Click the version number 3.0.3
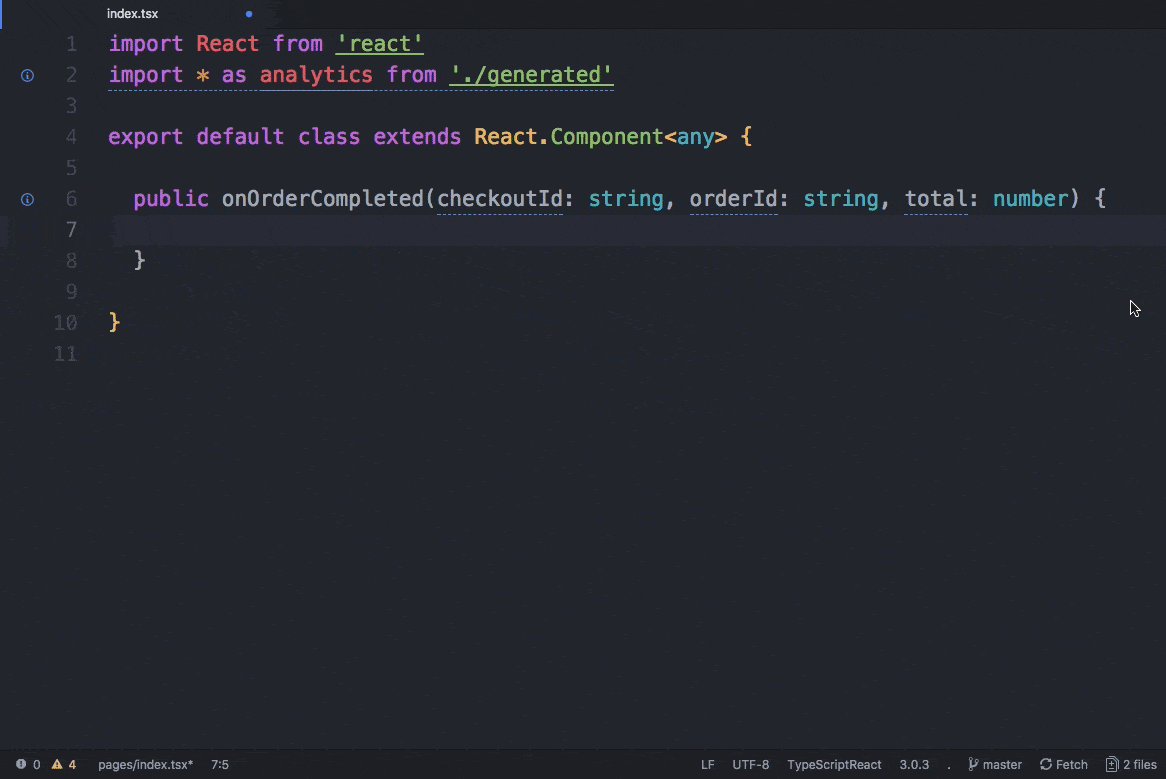This screenshot has width=1166, height=779. 914,764
